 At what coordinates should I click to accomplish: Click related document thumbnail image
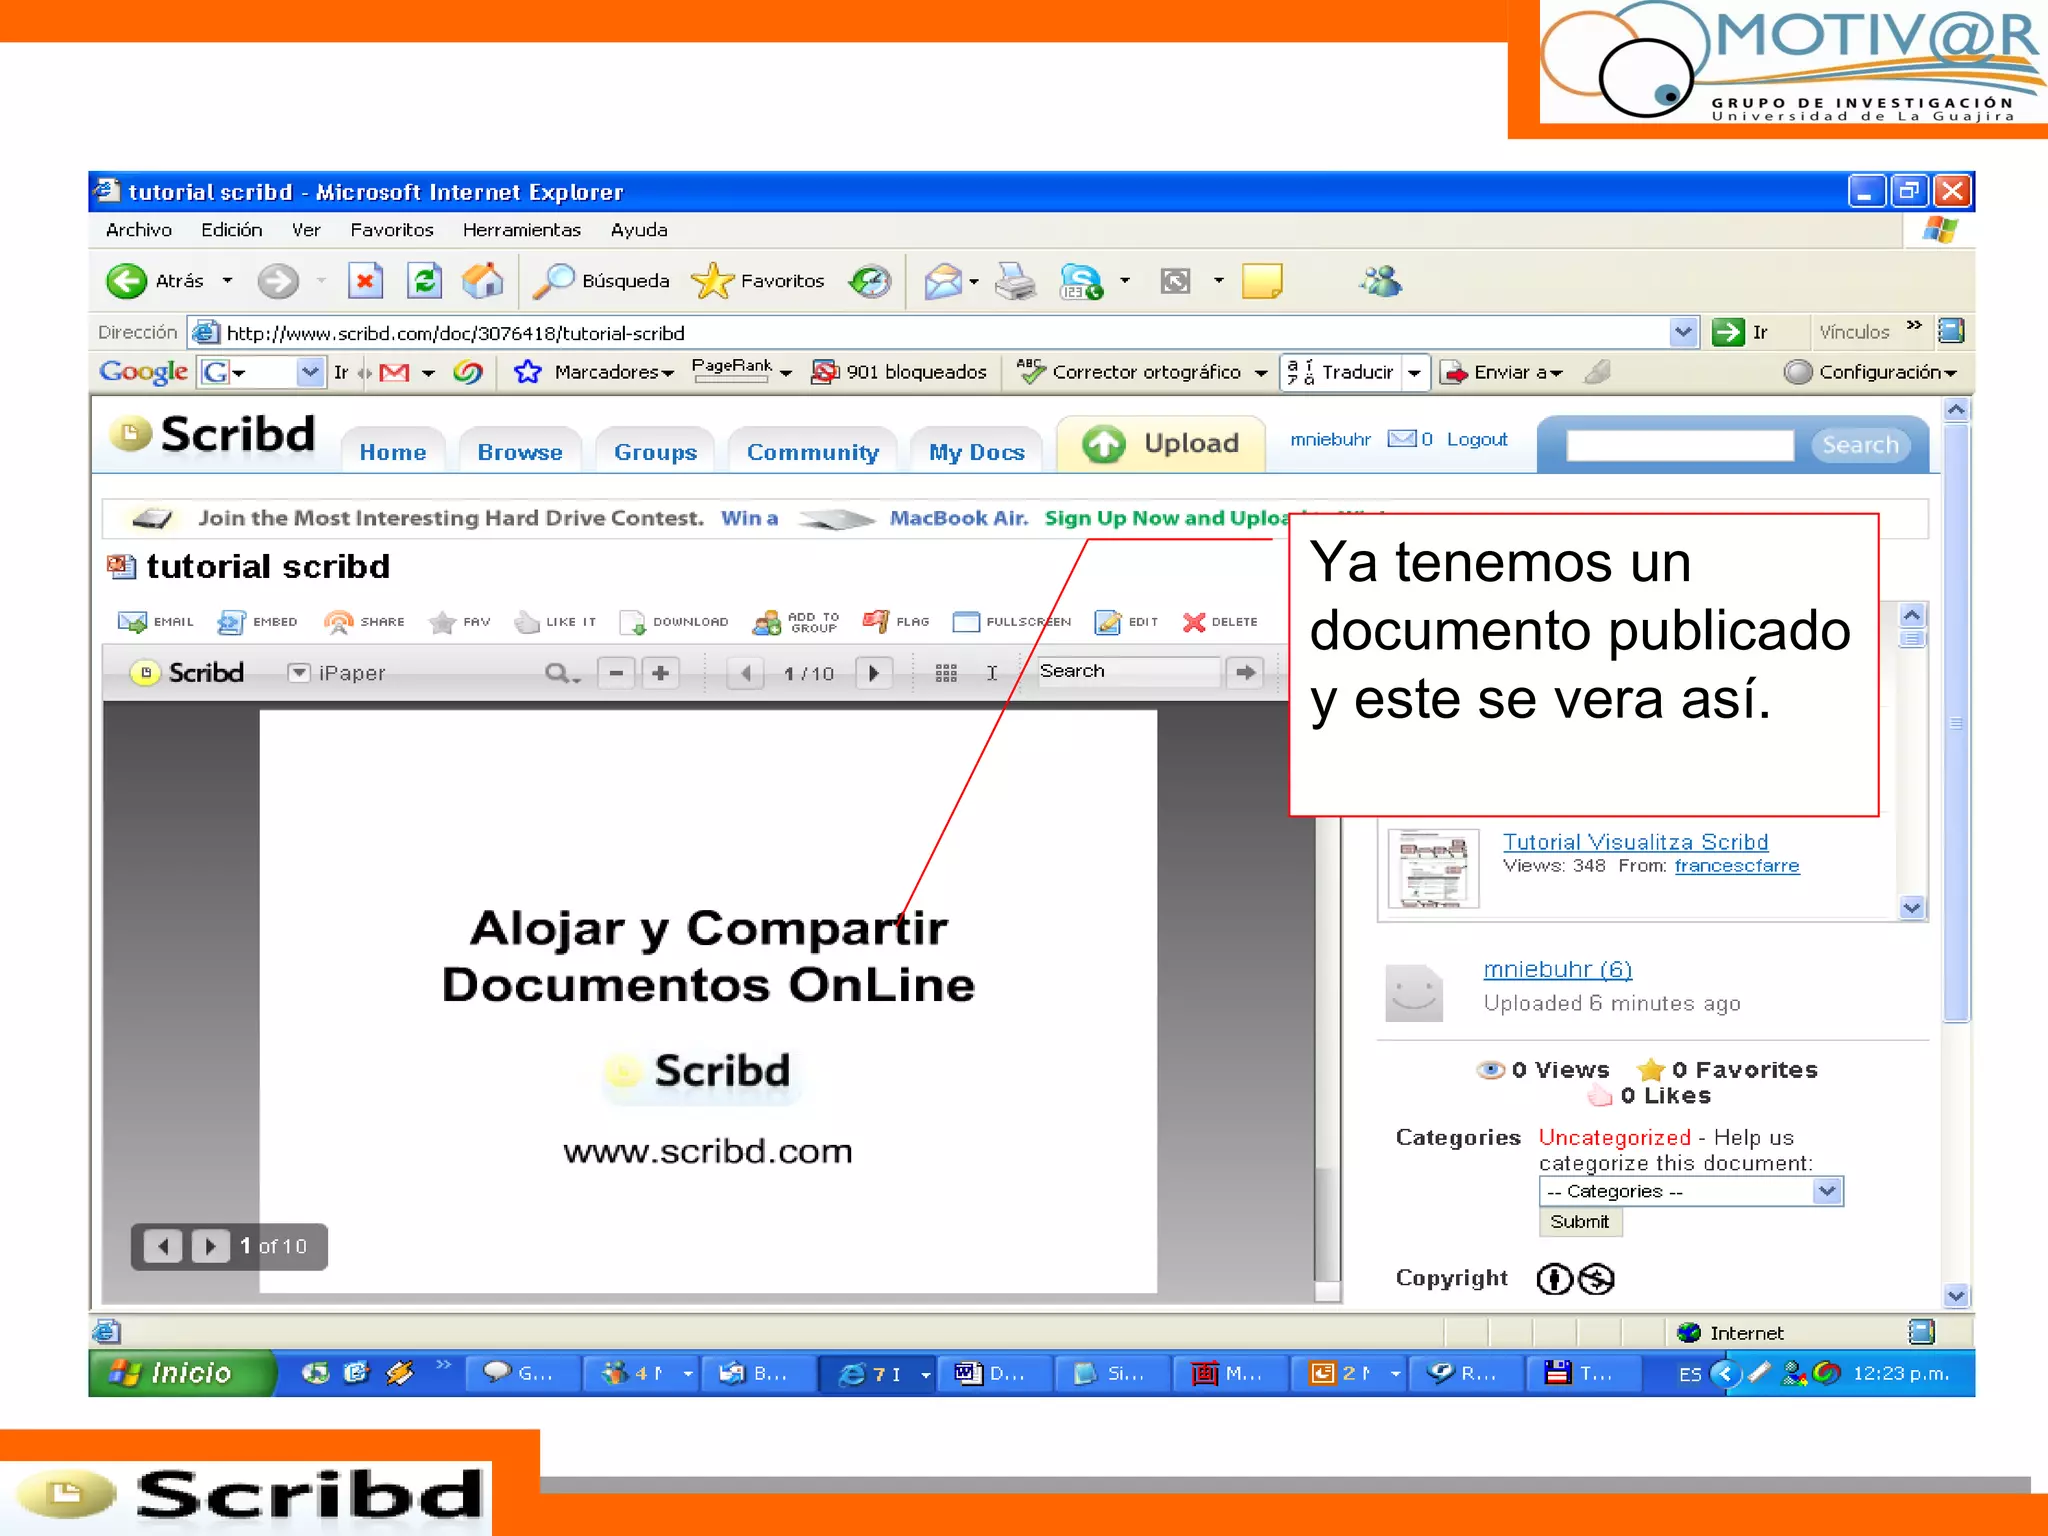1434,868
